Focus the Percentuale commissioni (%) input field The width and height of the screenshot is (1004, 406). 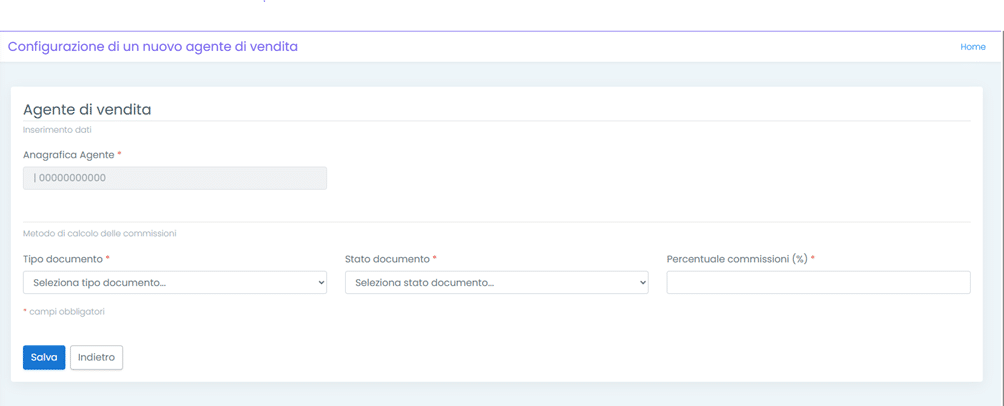click(x=818, y=283)
